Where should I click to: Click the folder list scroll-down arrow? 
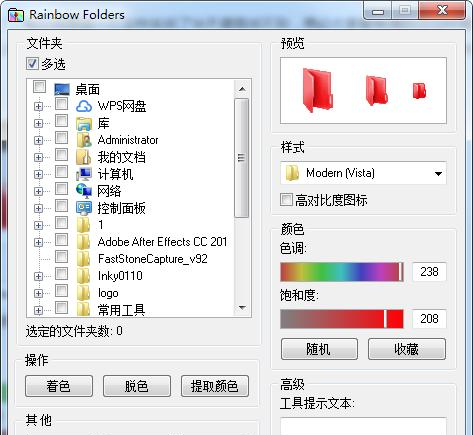click(242, 307)
